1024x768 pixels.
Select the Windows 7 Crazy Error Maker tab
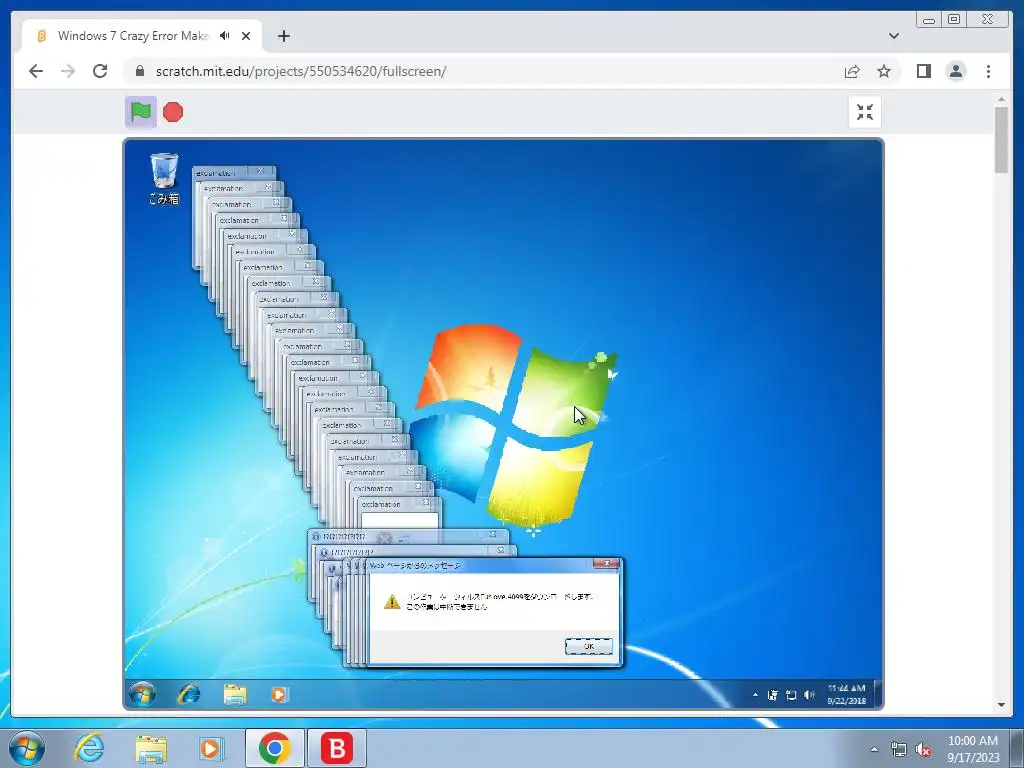click(x=142, y=36)
